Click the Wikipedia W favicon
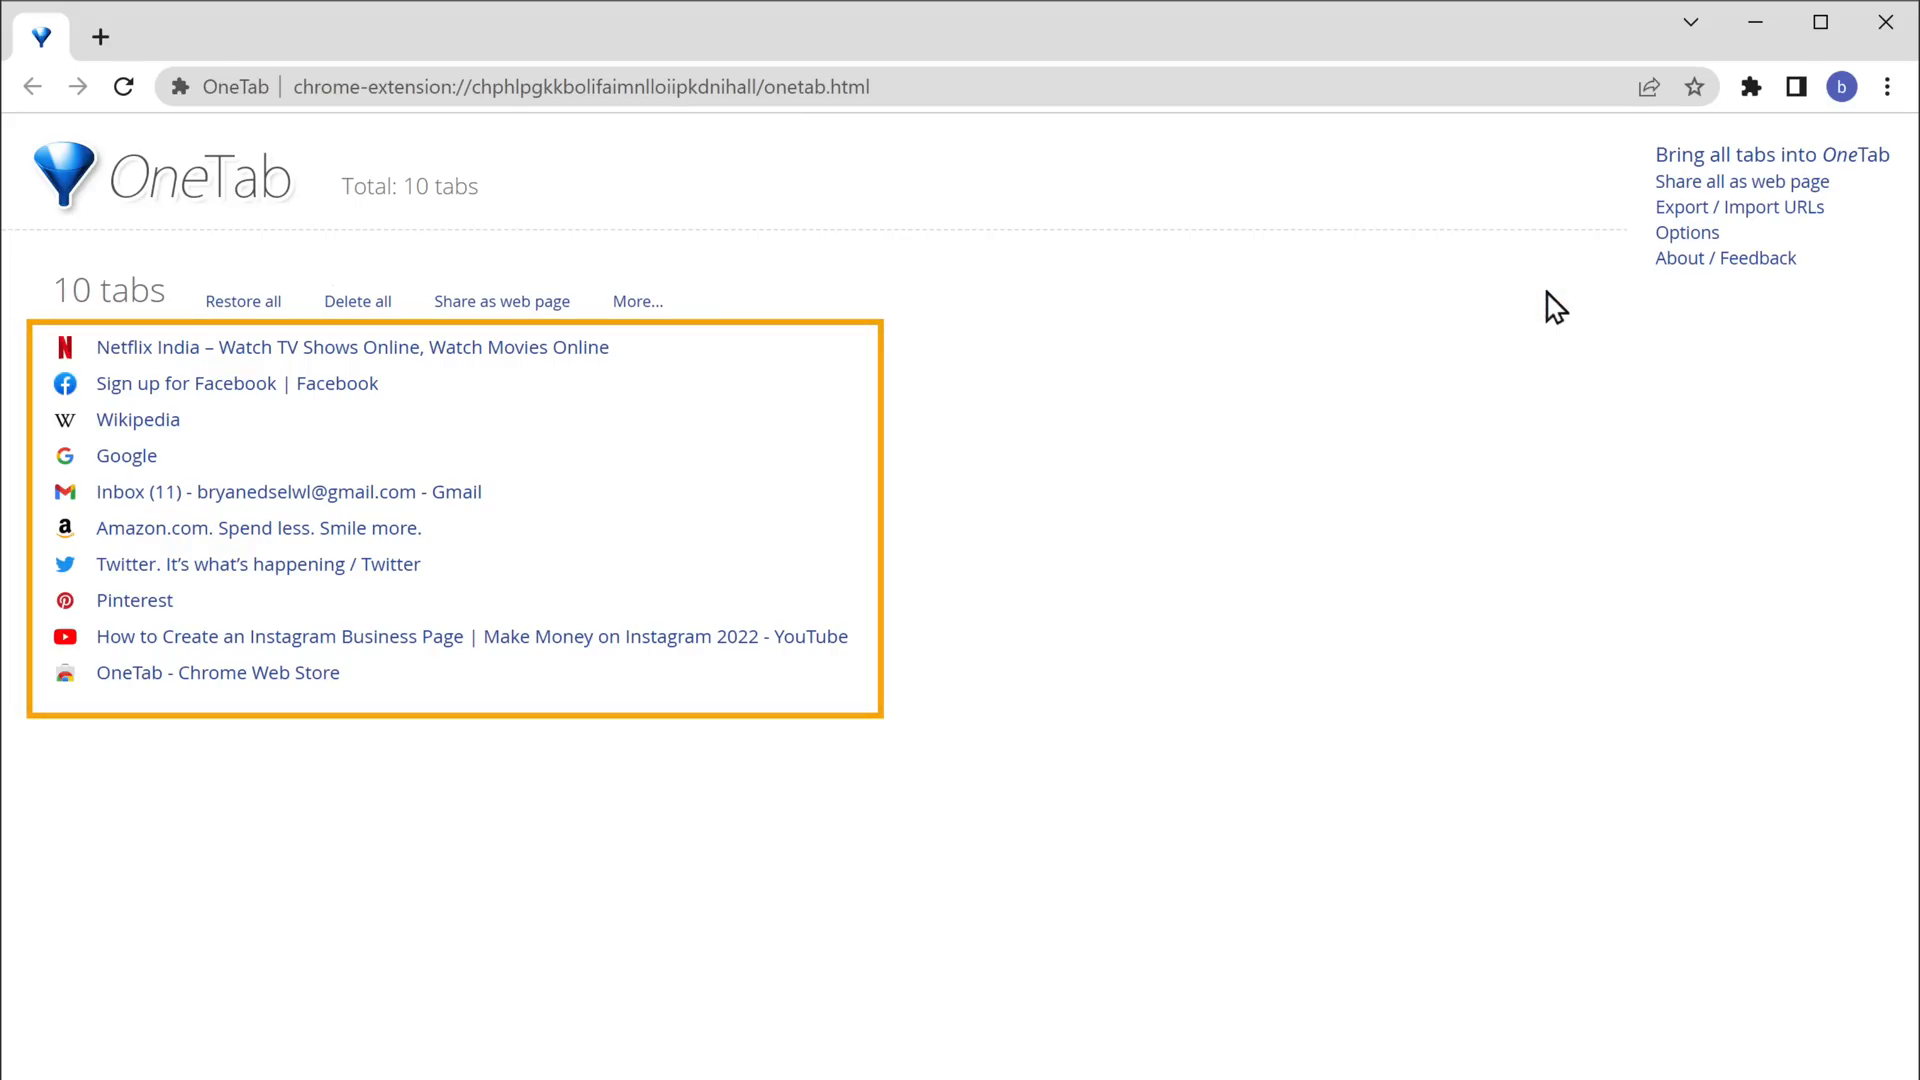This screenshot has height=1080, width=1920. coord(65,420)
